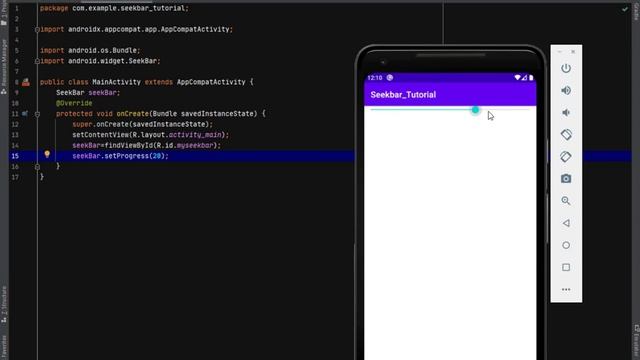
Task: Click the number 20 in setProgress
Action: (157, 156)
